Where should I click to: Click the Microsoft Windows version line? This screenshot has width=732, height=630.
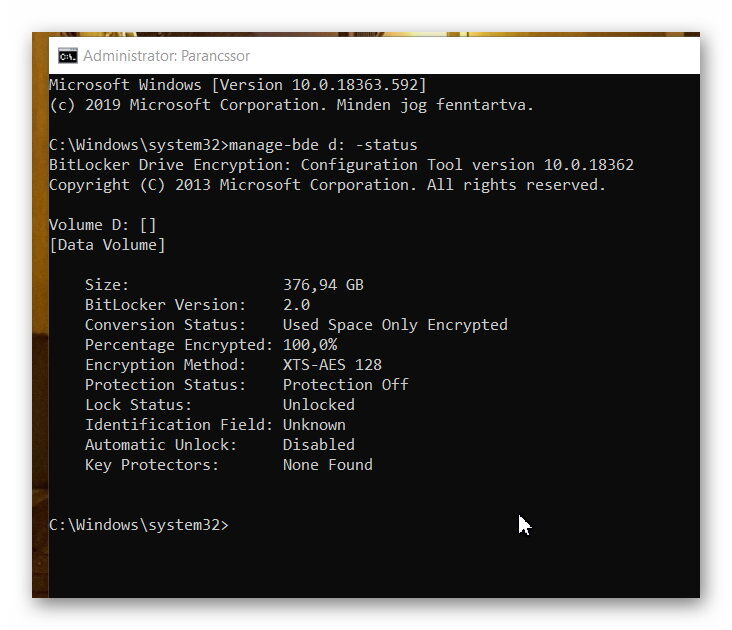click(x=238, y=85)
